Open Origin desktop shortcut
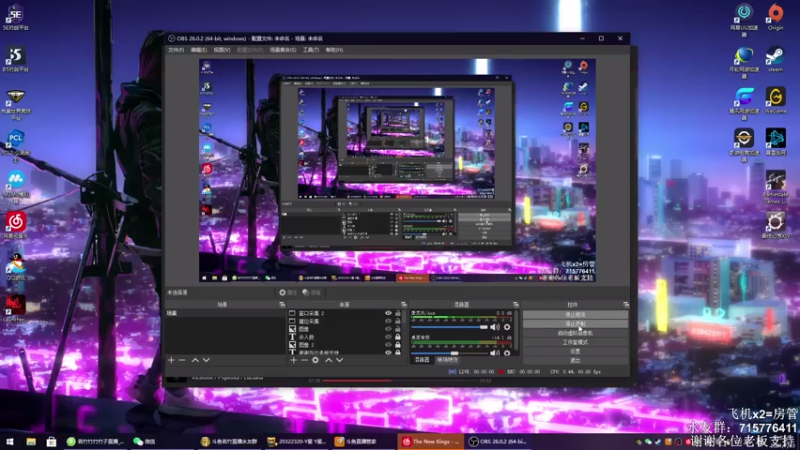The height and width of the screenshot is (450, 800). coord(775,17)
